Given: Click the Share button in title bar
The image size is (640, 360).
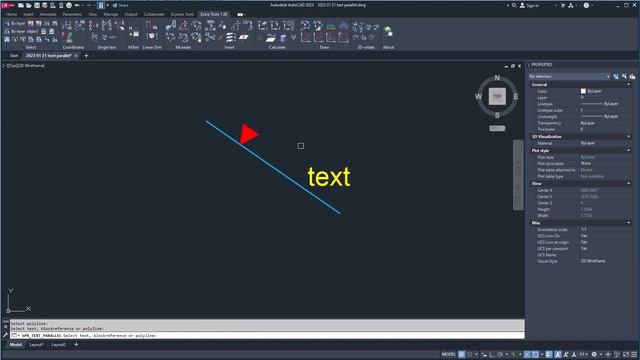Looking at the screenshot, I should (x=120, y=5).
